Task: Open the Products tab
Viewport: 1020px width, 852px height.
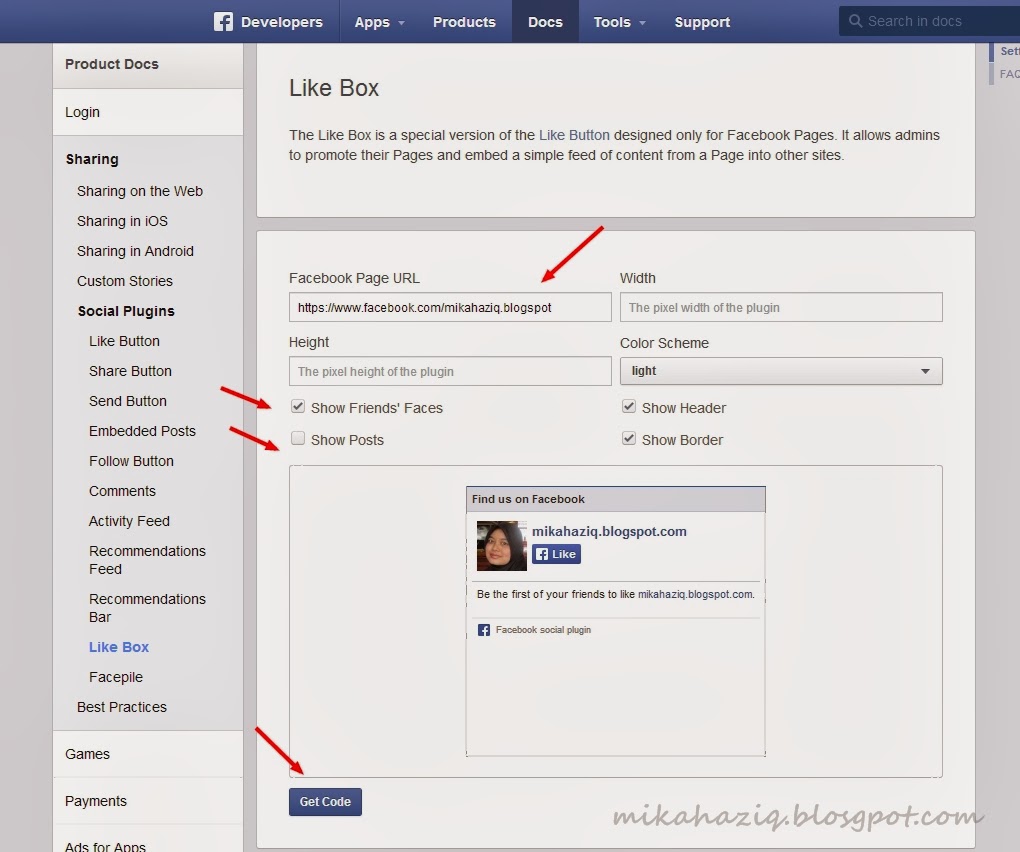Action: tap(464, 21)
